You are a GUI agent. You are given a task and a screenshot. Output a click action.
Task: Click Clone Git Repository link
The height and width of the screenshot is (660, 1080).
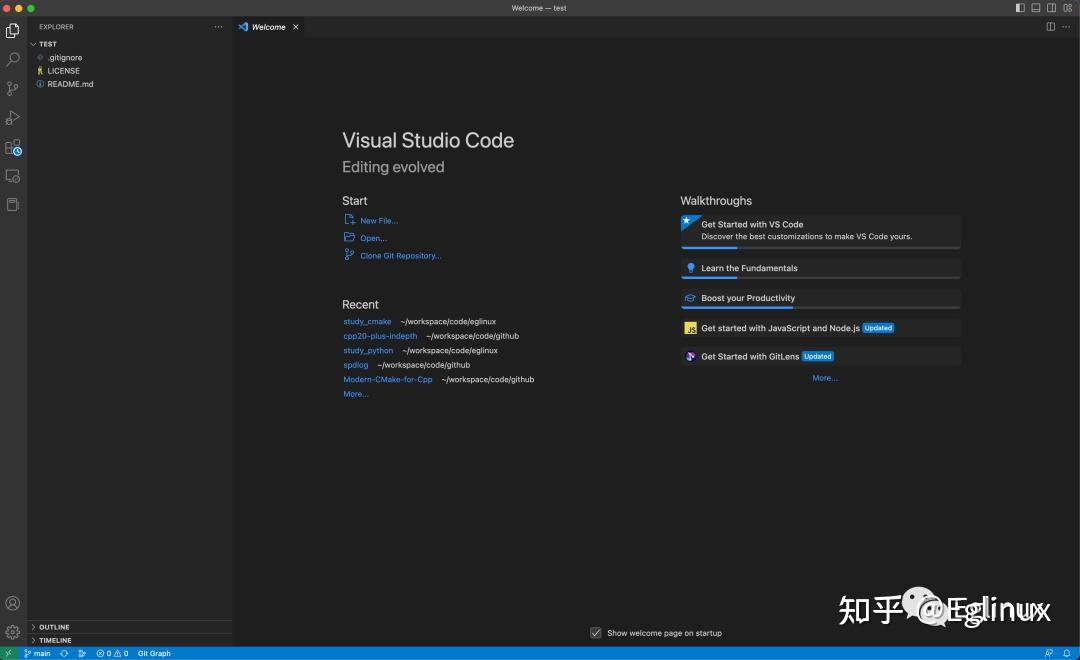pos(400,256)
